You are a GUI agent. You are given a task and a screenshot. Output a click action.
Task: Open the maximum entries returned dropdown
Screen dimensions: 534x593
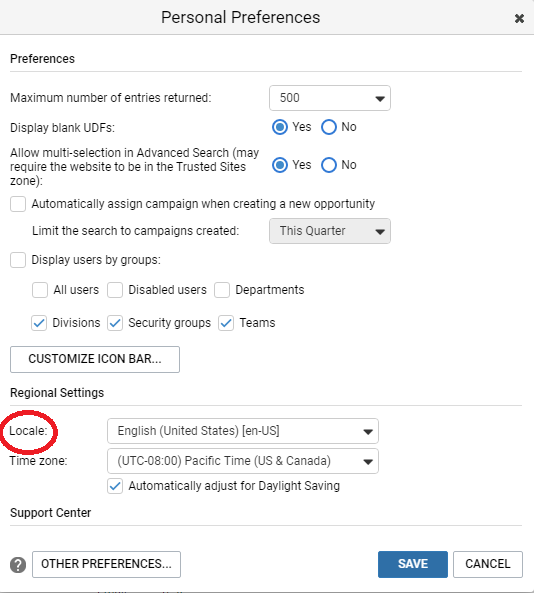(330, 98)
